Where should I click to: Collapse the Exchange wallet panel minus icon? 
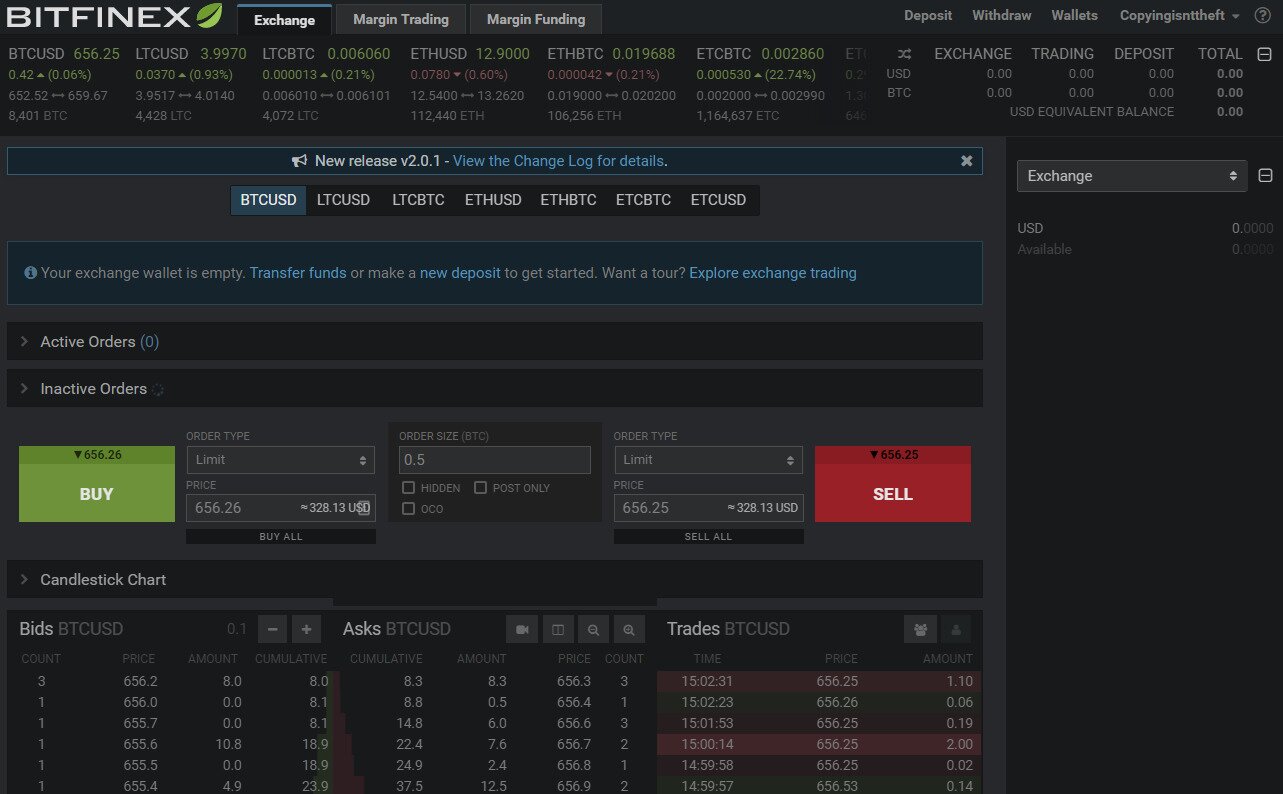[1265, 176]
